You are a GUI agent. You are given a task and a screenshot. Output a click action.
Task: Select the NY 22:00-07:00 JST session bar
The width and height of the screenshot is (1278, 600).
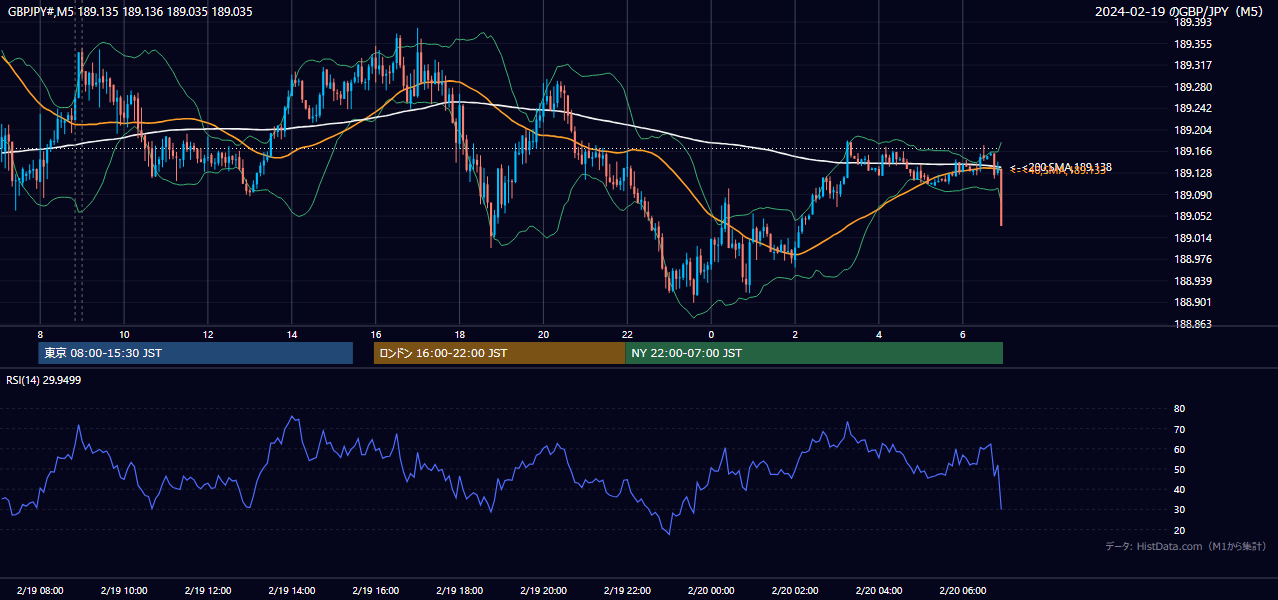814,353
